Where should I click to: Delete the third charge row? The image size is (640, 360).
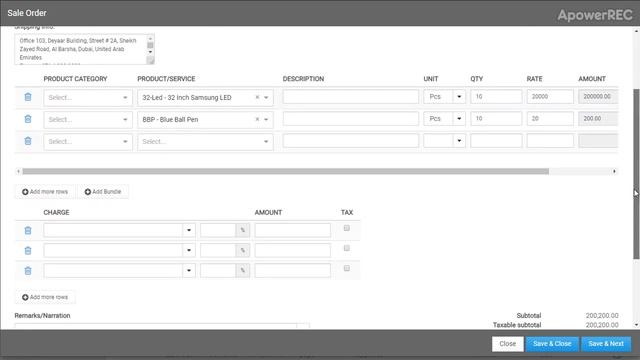coord(28,271)
